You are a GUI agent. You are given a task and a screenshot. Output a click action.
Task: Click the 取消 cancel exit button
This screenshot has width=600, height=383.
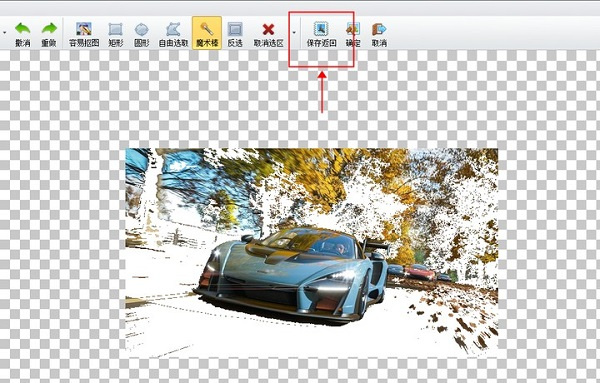pyautogui.click(x=379, y=34)
